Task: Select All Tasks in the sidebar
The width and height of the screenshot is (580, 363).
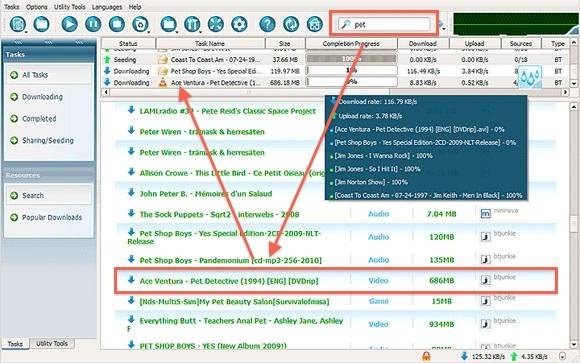Action: coord(48,75)
